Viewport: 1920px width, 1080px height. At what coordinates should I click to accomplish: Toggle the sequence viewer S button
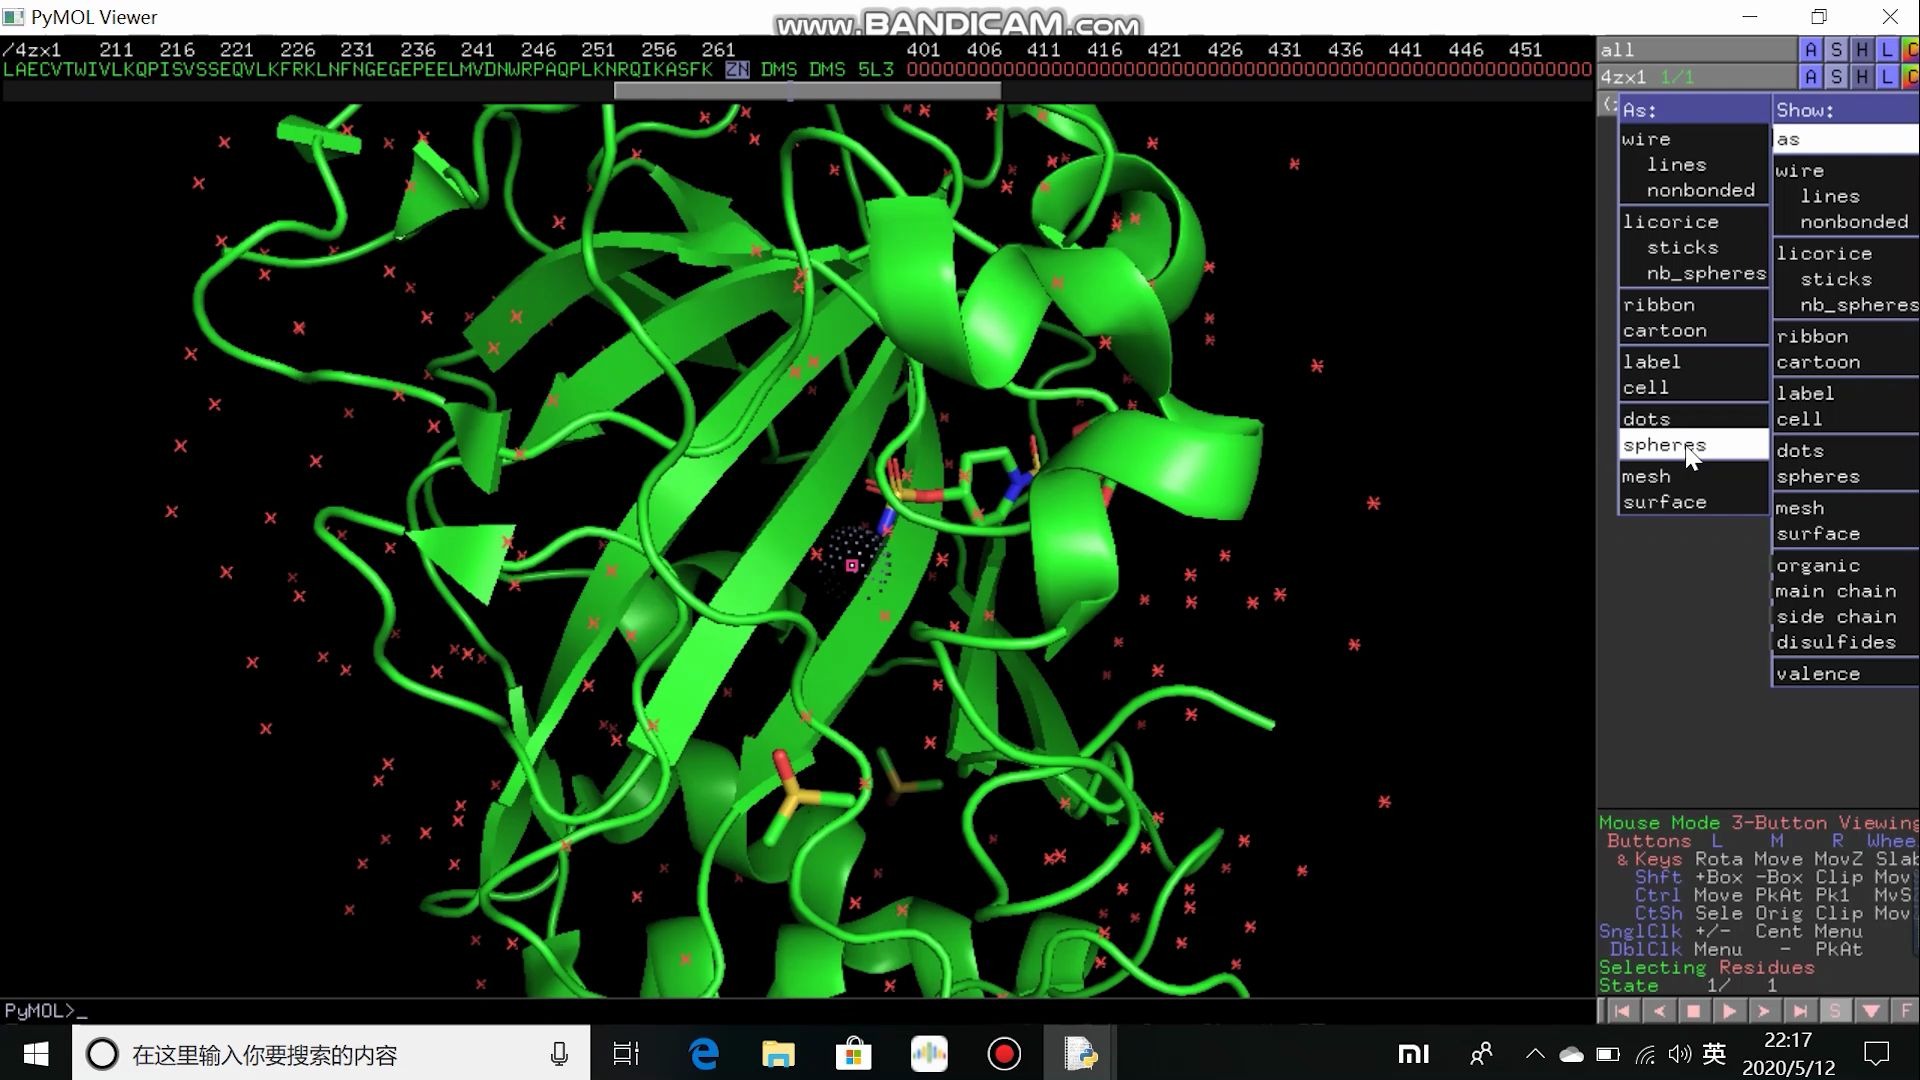pyautogui.click(x=1835, y=1011)
